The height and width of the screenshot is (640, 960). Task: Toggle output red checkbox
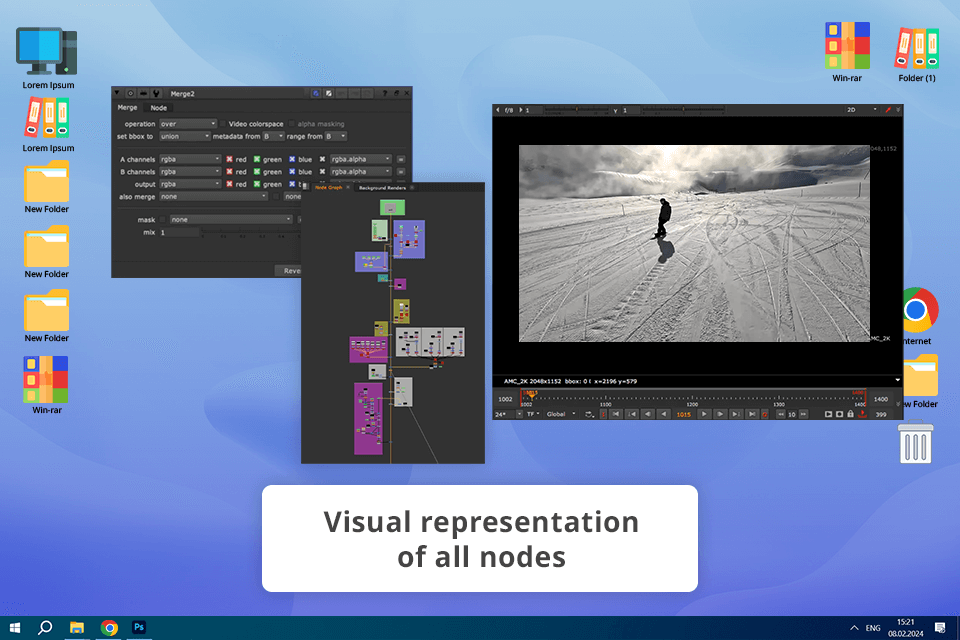229,184
